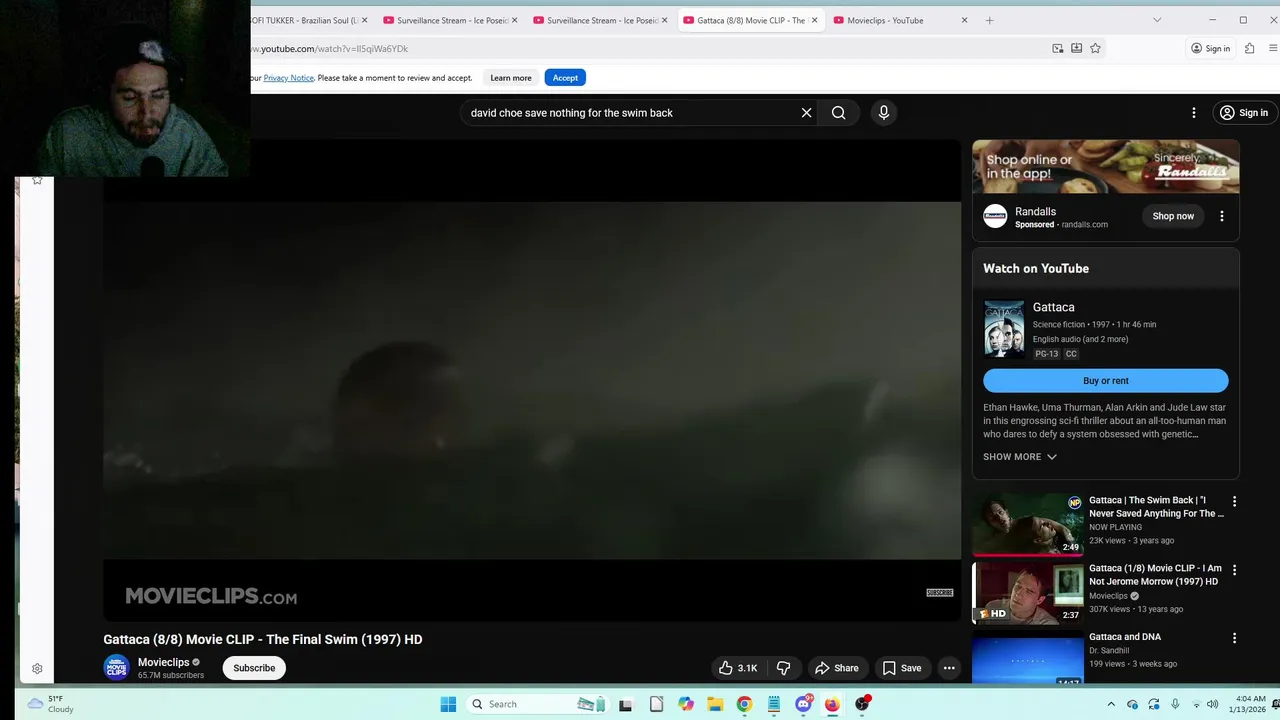Close the Gattaca (8/8) Movie CLIP tab
Viewport: 1280px width, 720px height.
pos(815,20)
